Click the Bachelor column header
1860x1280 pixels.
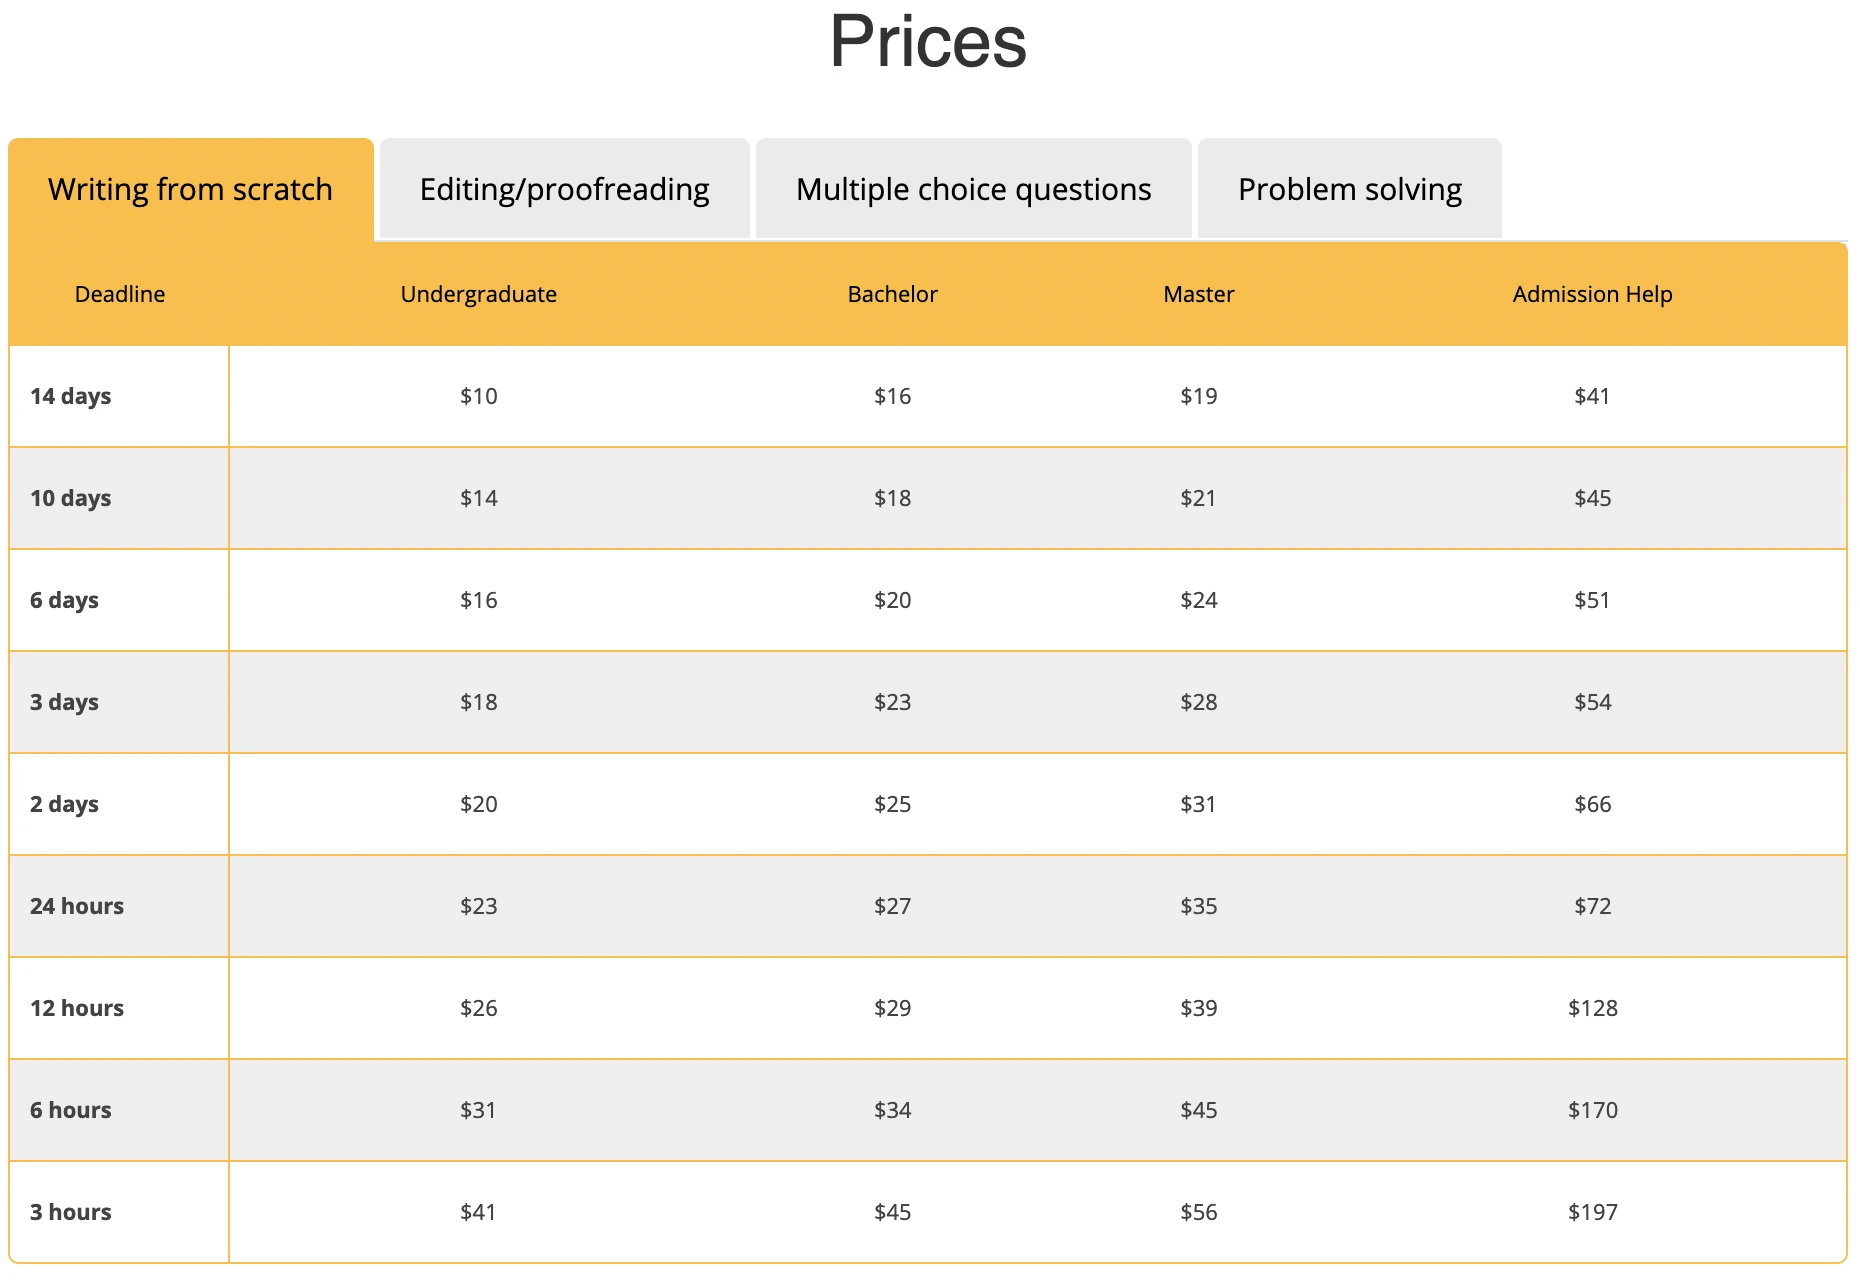pyautogui.click(x=892, y=294)
